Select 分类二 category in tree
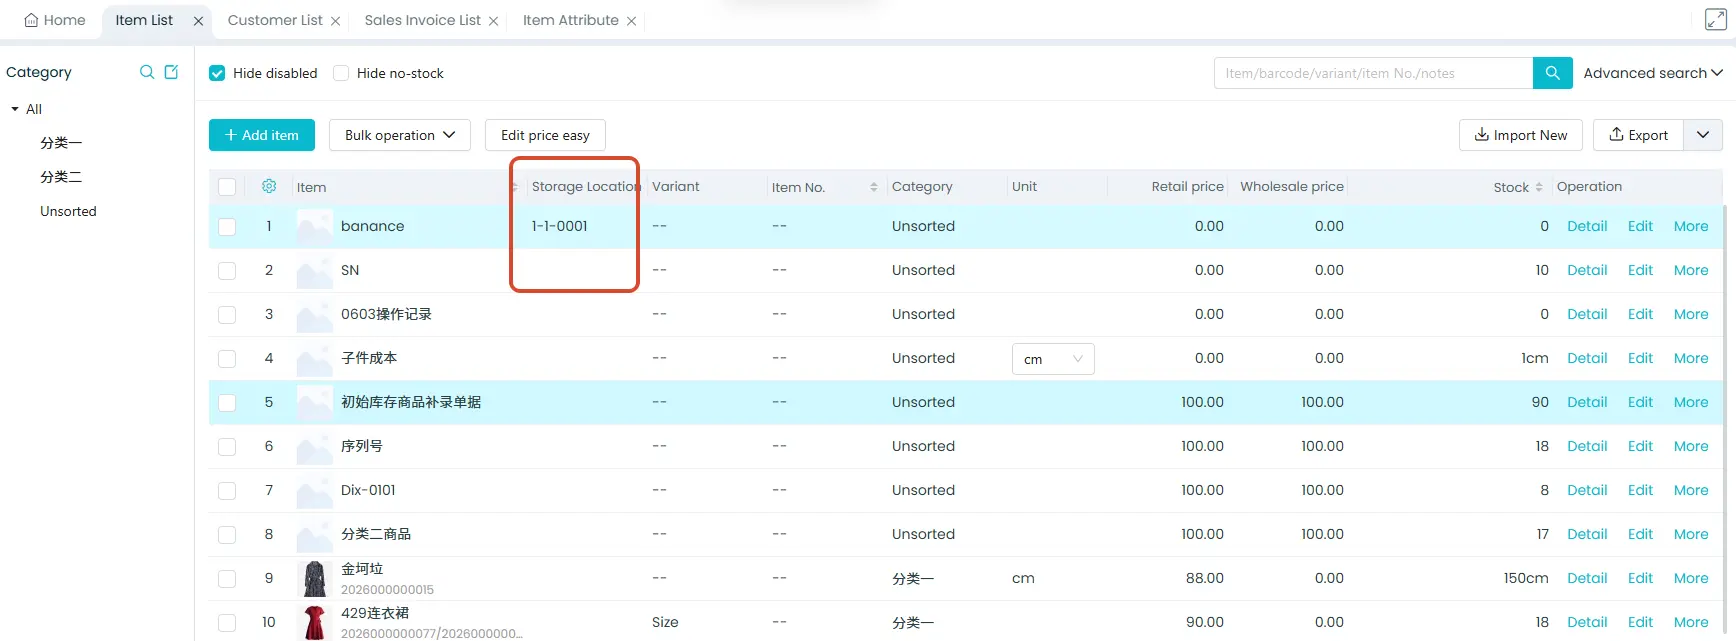The height and width of the screenshot is (641, 1736). coord(61,177)
